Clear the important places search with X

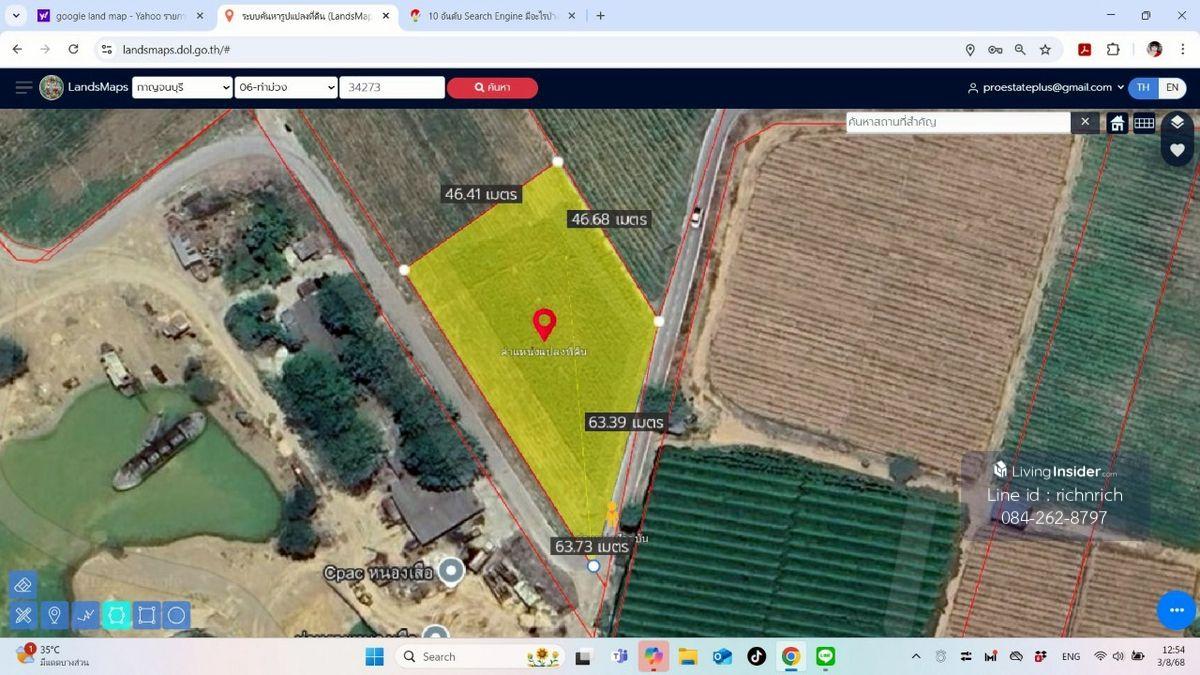(1085, 122)
